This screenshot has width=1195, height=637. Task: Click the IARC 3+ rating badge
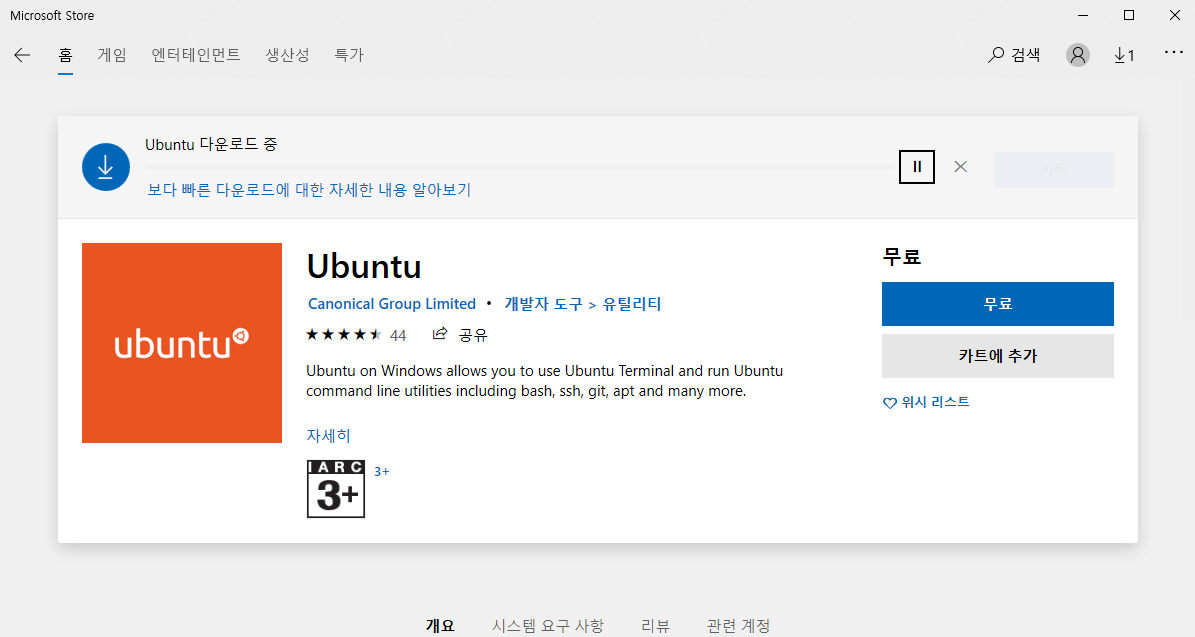click(336, 489)
